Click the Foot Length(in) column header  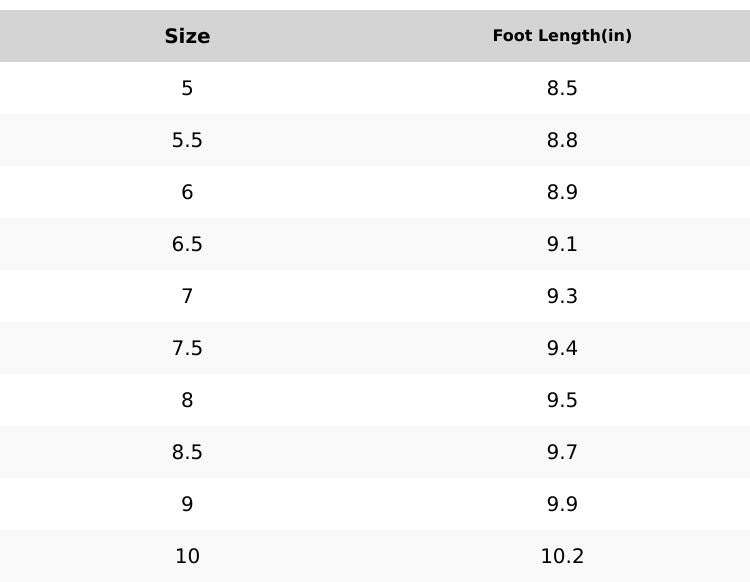(562, 36)
